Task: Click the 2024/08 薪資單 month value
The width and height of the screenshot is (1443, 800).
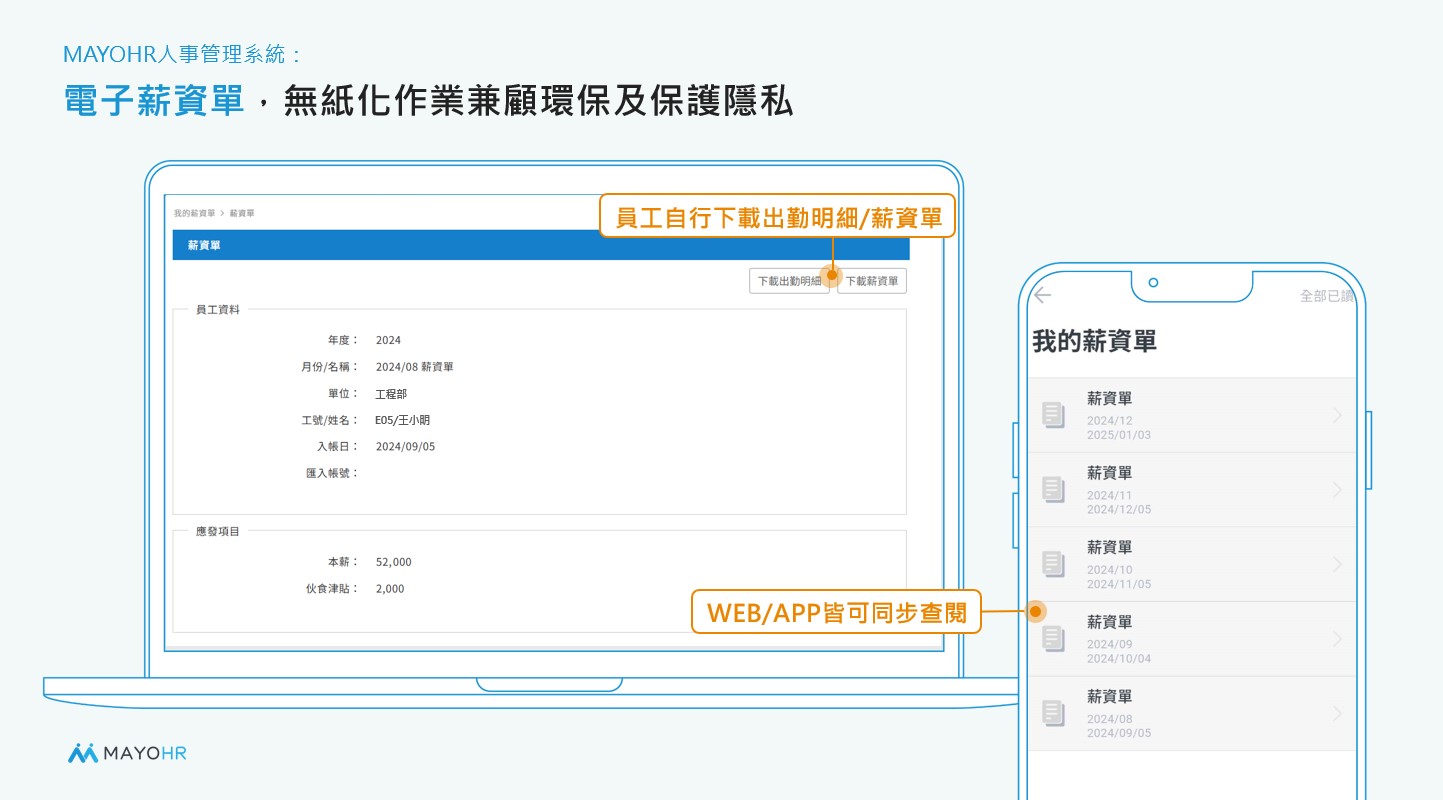Action: [415, 367]
